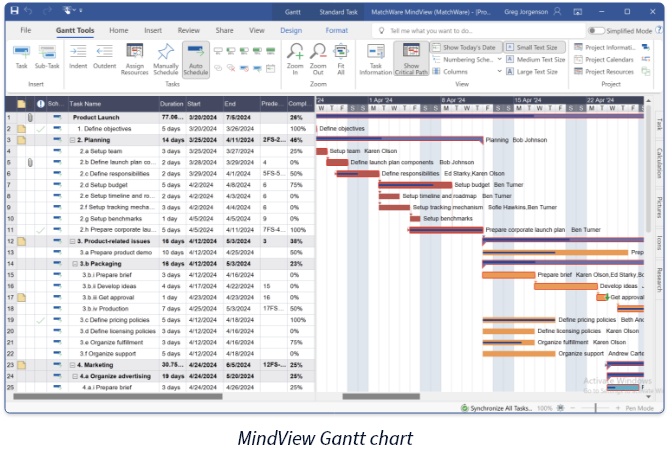Viewport: 669px width, 453px height.
Task: Open the Research side panel tab
Action: [659, 280]
